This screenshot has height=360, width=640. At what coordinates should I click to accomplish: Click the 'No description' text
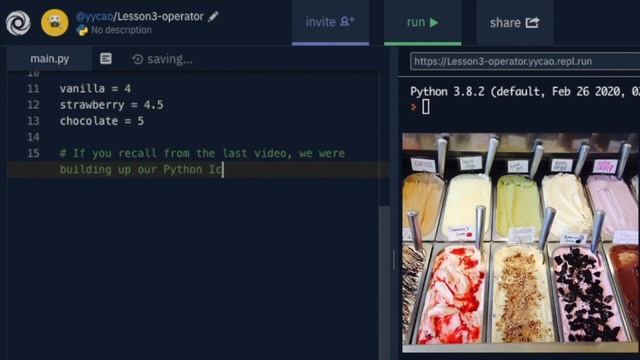pyautogui.click(x=121, y=30)
